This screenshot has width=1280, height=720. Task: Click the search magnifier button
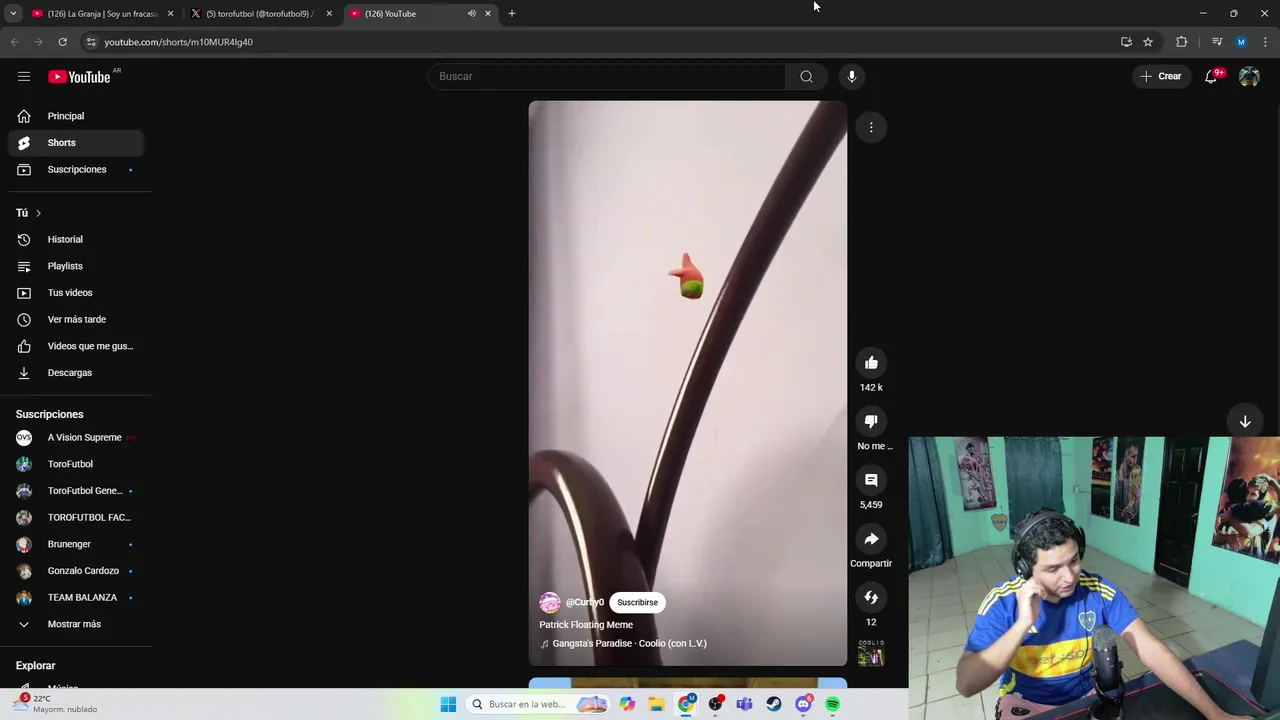click(806, 76)
